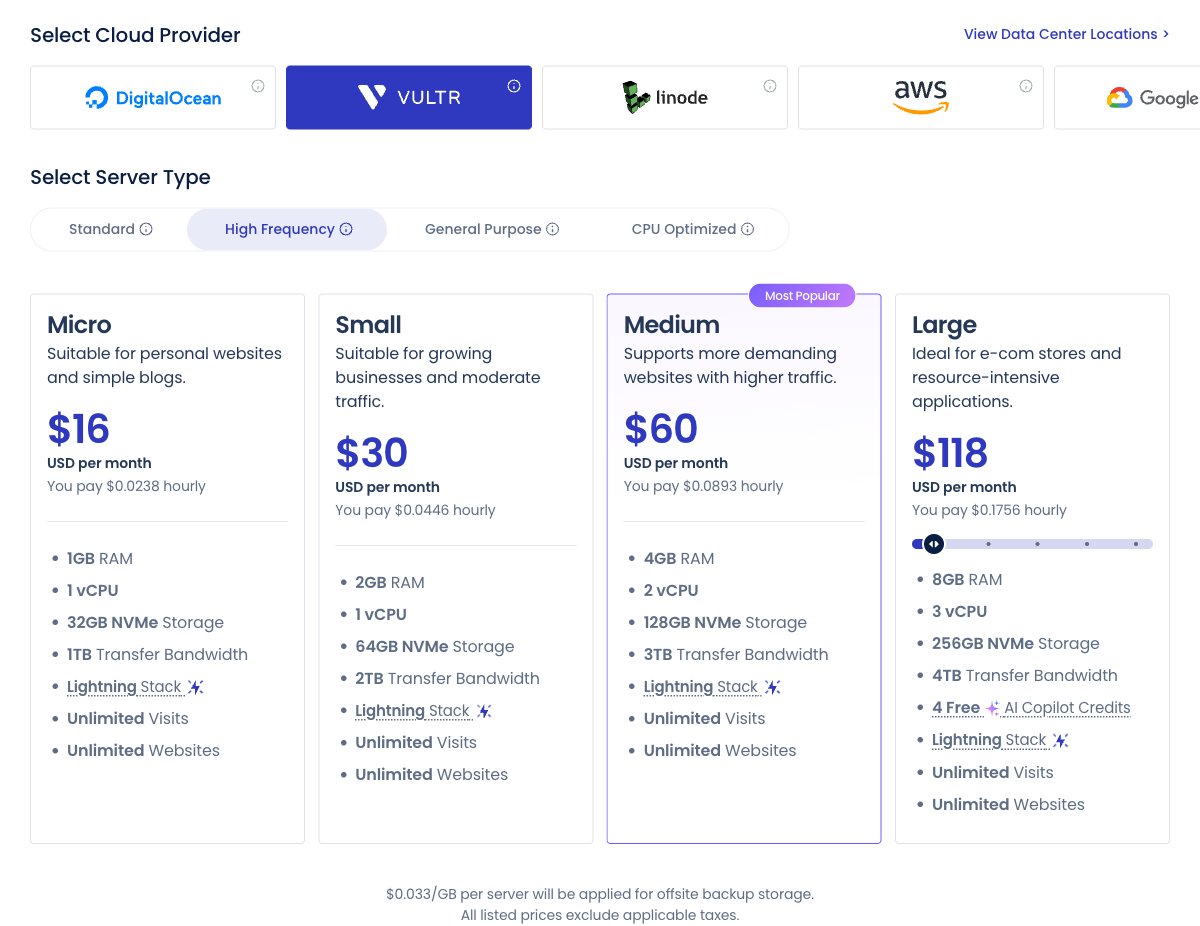Click "3TB Transfer Bandwidth" feature
Image resolution: width=1200 pixels, height=926 pixels.
pos(736,655)
